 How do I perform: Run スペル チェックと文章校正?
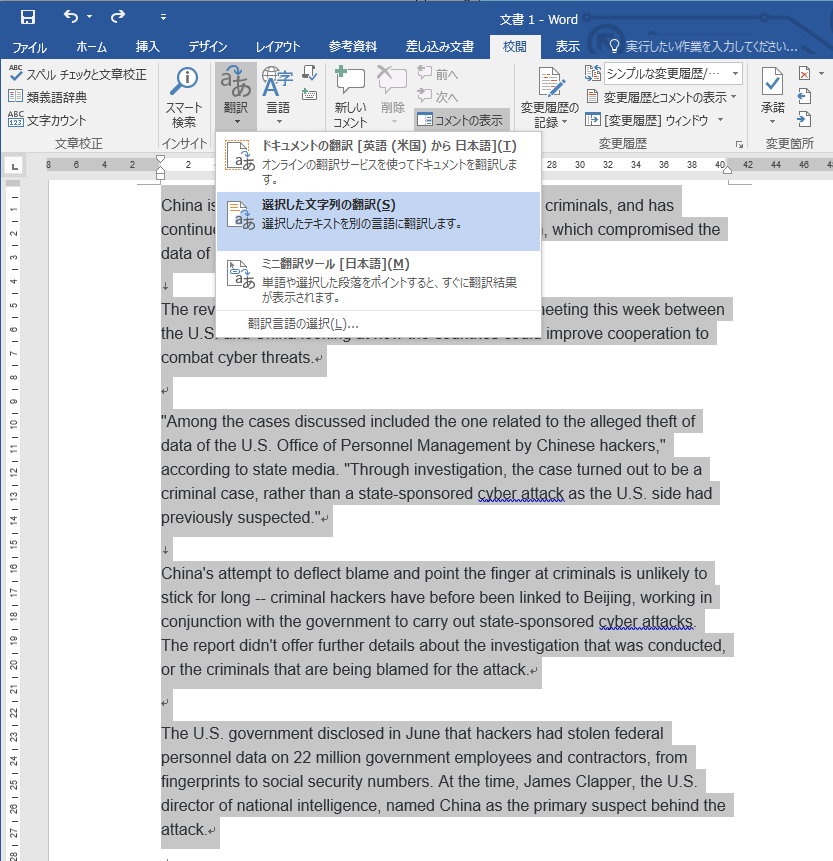(x=78, y=74)
